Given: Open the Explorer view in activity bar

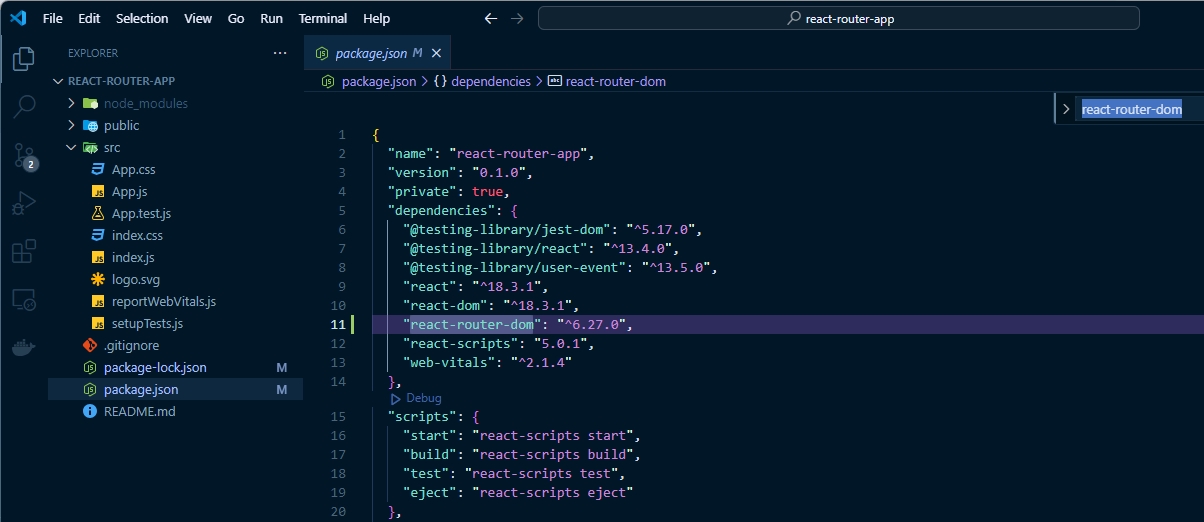Looking at the screenshot, I should (24, 59).
